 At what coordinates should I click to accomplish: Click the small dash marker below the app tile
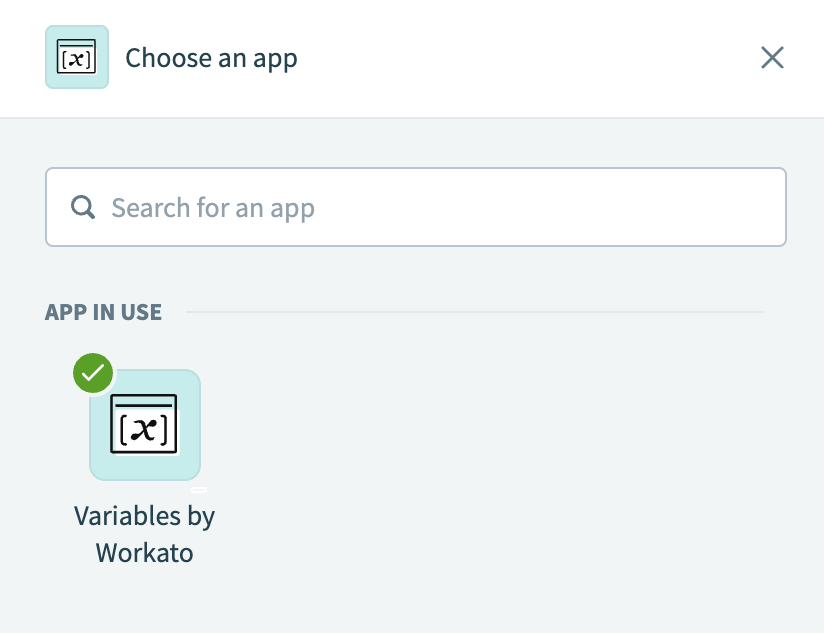[201, 489]
